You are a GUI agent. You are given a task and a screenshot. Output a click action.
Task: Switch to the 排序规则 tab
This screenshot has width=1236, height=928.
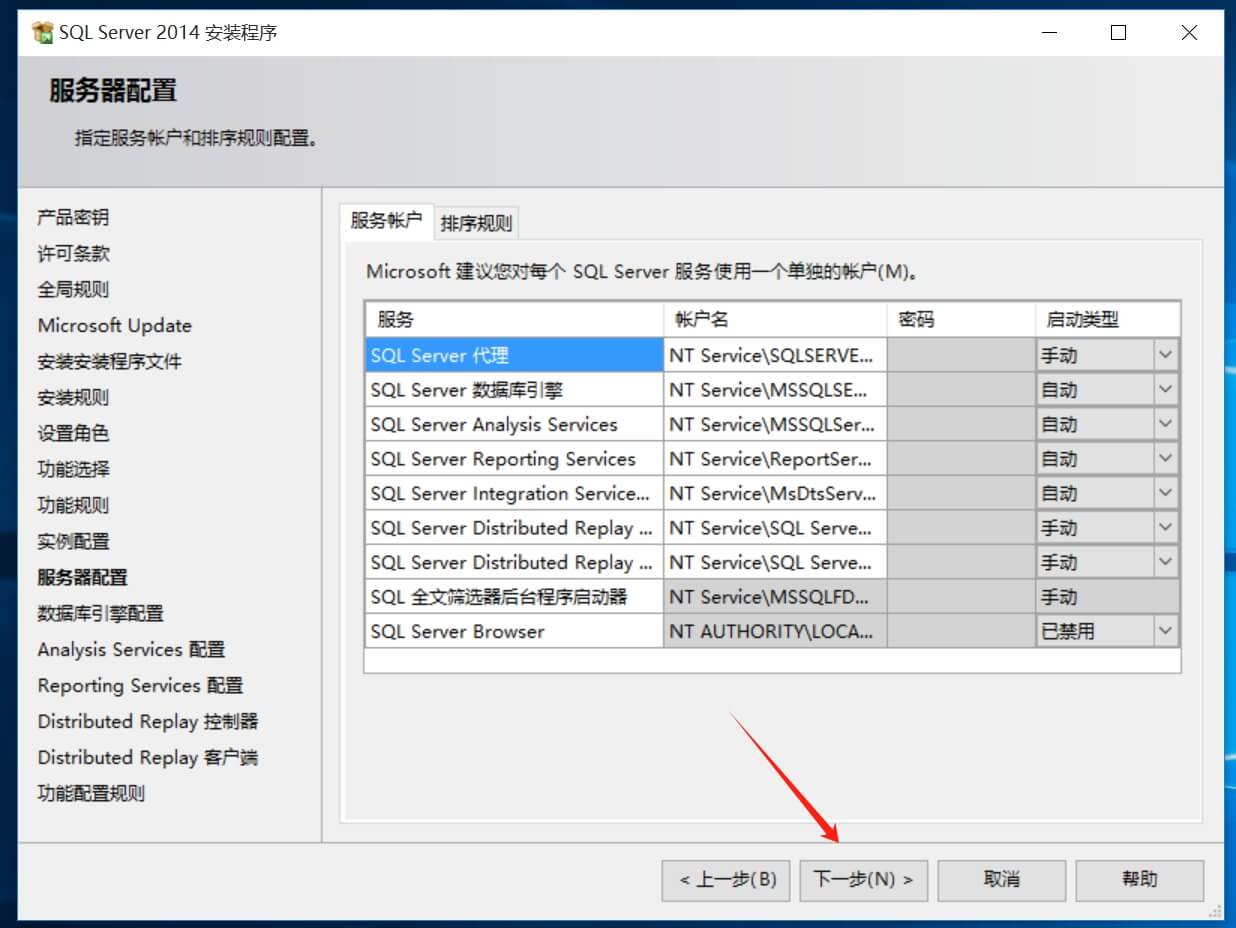476,223
